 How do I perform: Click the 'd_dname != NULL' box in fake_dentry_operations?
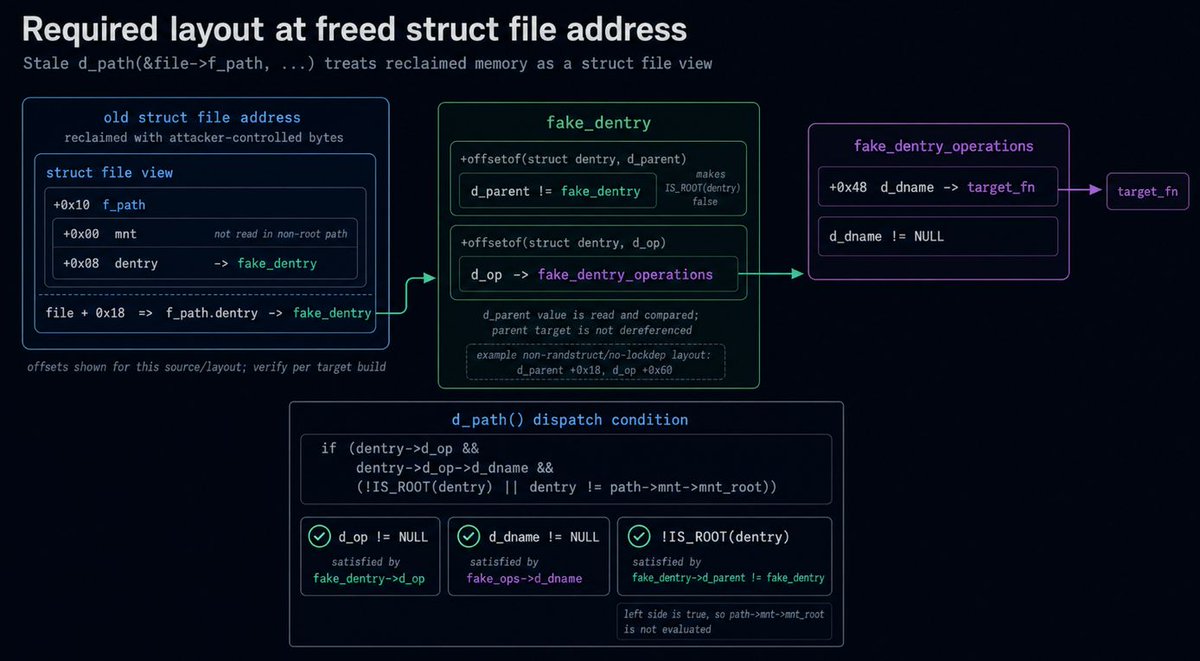[938, 236]
